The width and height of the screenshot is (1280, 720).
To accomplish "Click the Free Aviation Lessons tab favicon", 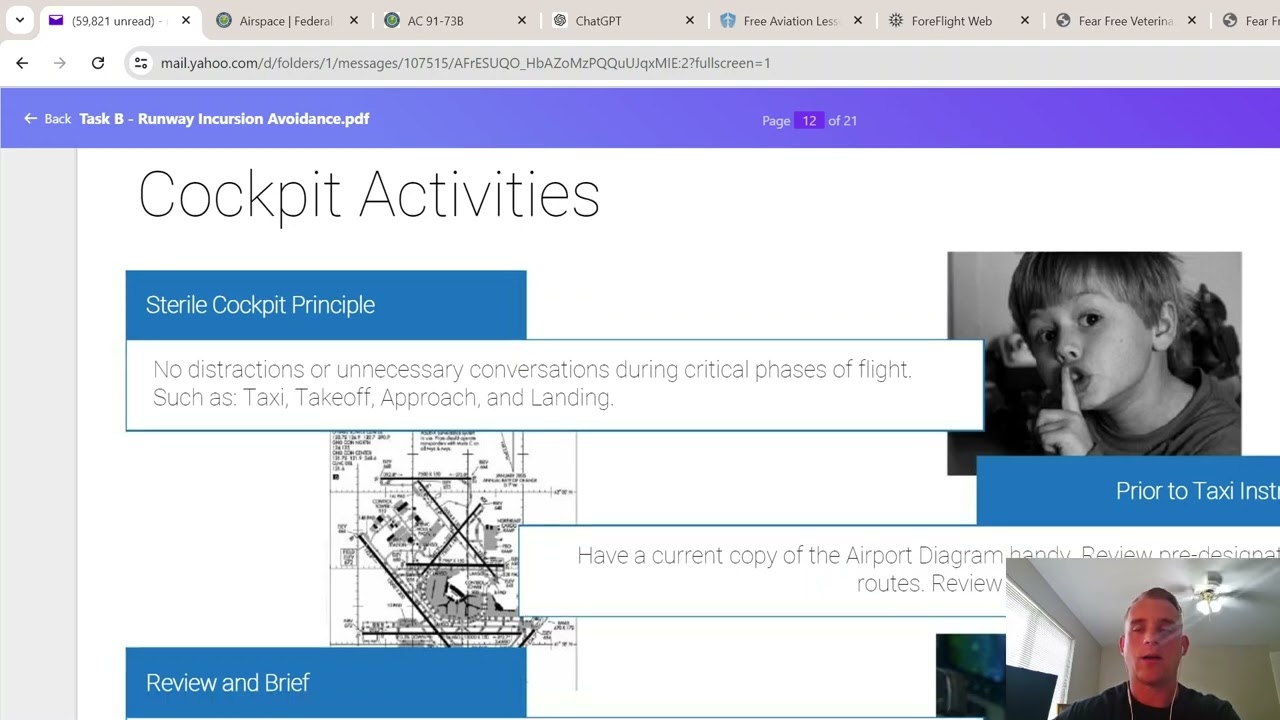I will tap(728, 21).
